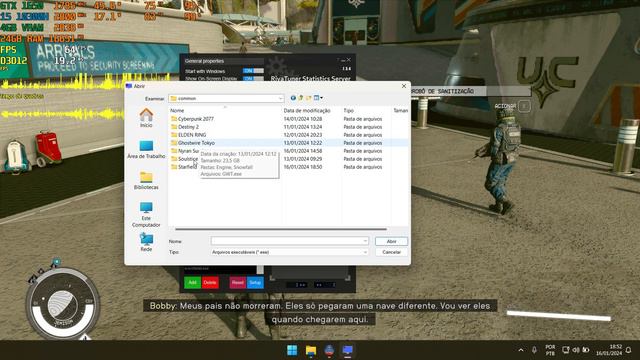The image size is (640, 360).
Task: Create a new folder in dialog
Action: (309, 98)
